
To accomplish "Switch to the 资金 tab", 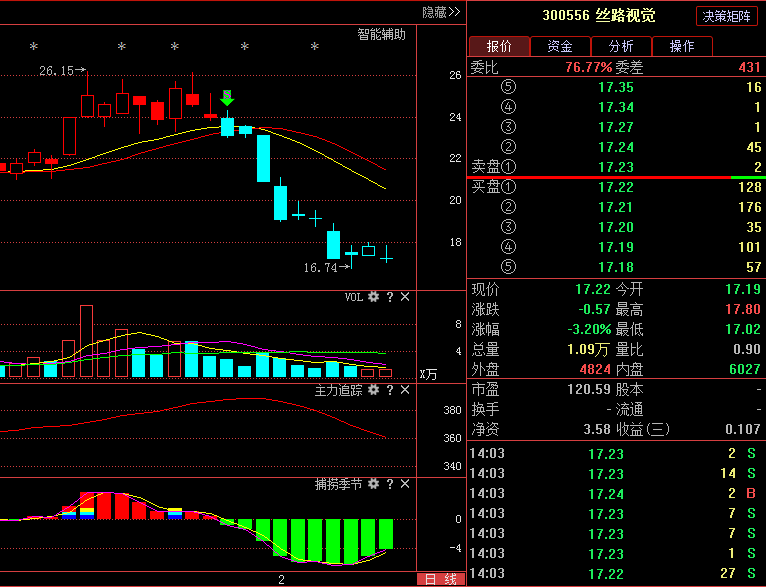I will 560,46.
